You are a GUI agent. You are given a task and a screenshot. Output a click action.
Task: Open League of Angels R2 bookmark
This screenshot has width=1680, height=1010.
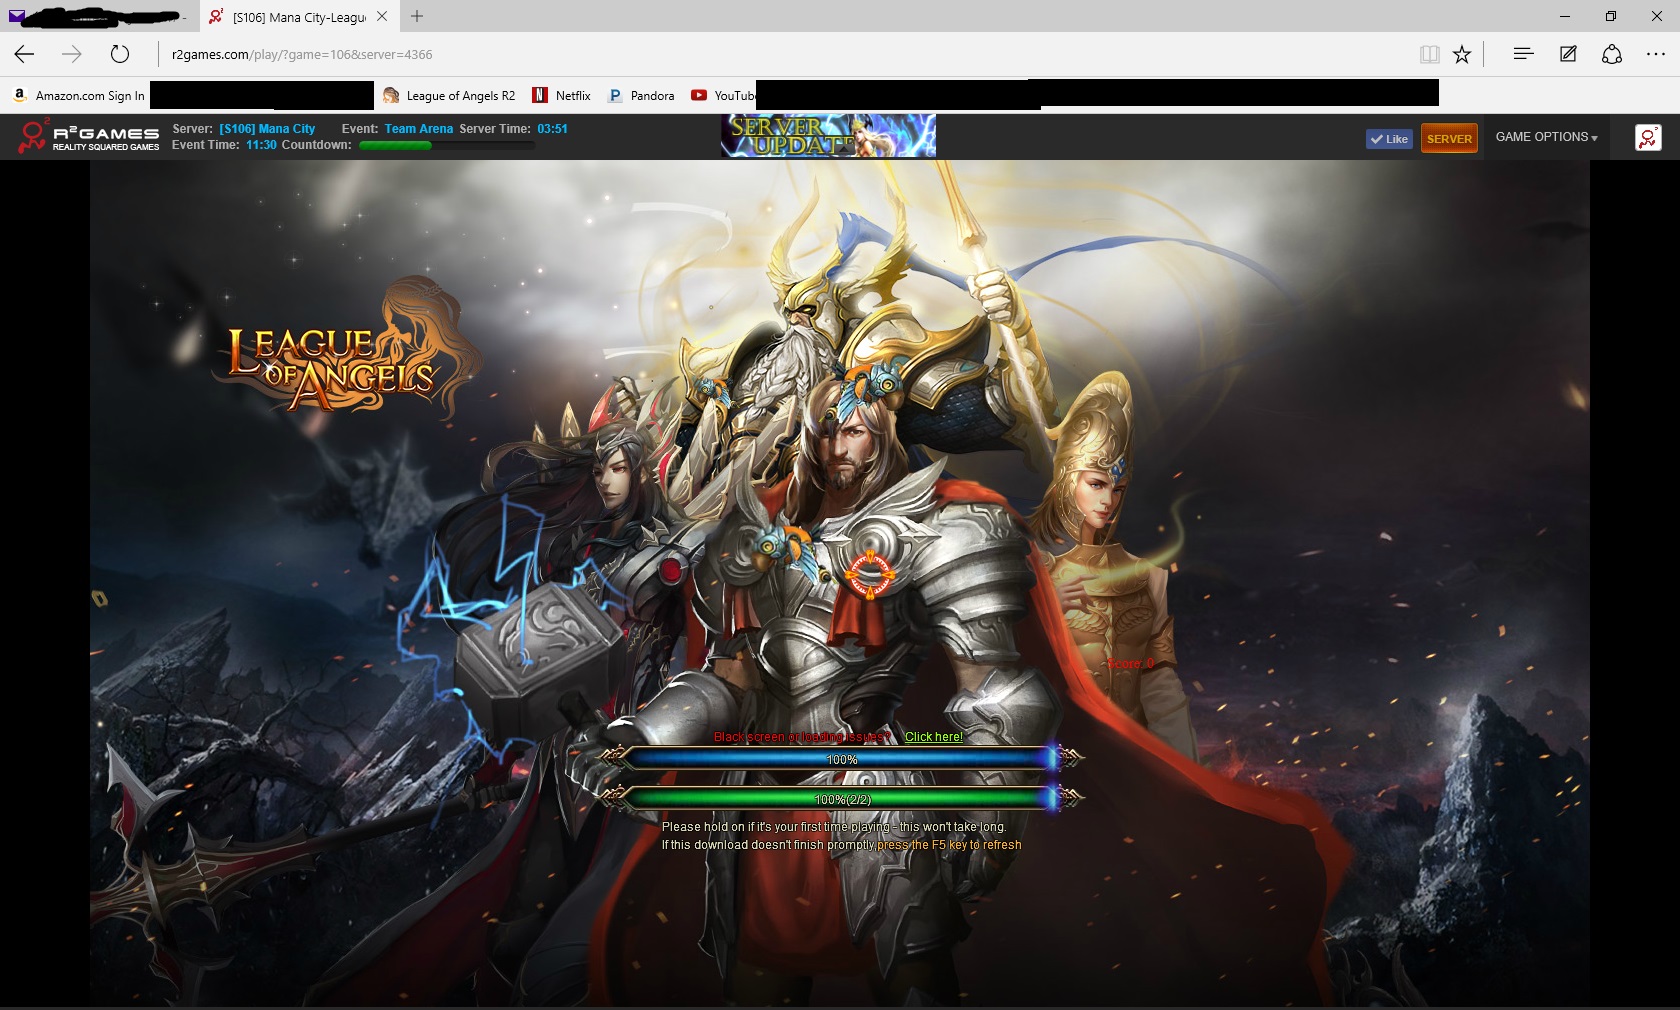tap(449, 96)
